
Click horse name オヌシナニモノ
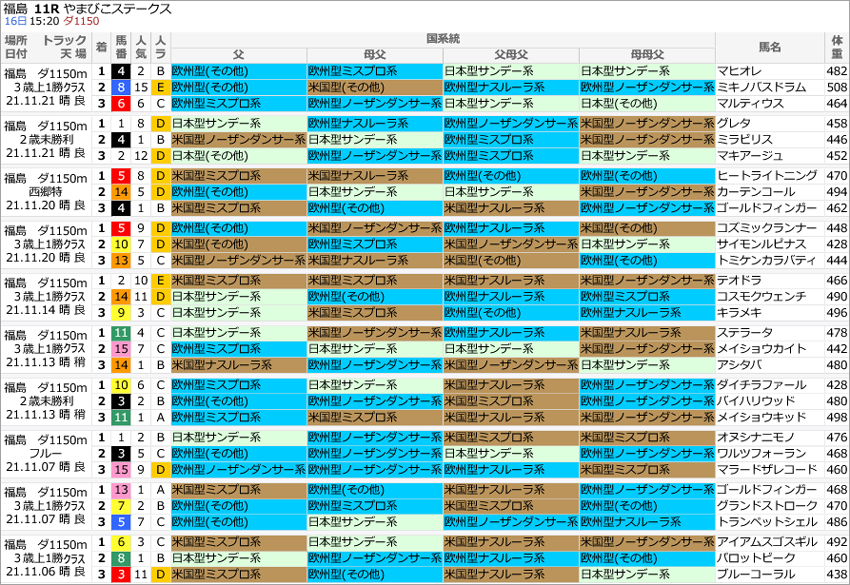(x=756, y=438)
